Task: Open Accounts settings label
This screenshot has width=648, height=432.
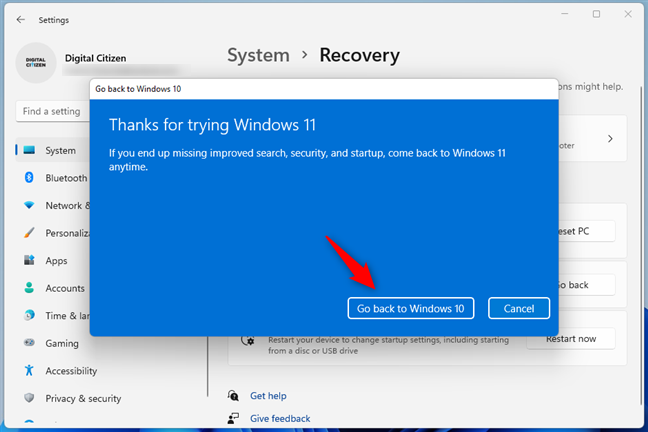Action: pos(65,288)
